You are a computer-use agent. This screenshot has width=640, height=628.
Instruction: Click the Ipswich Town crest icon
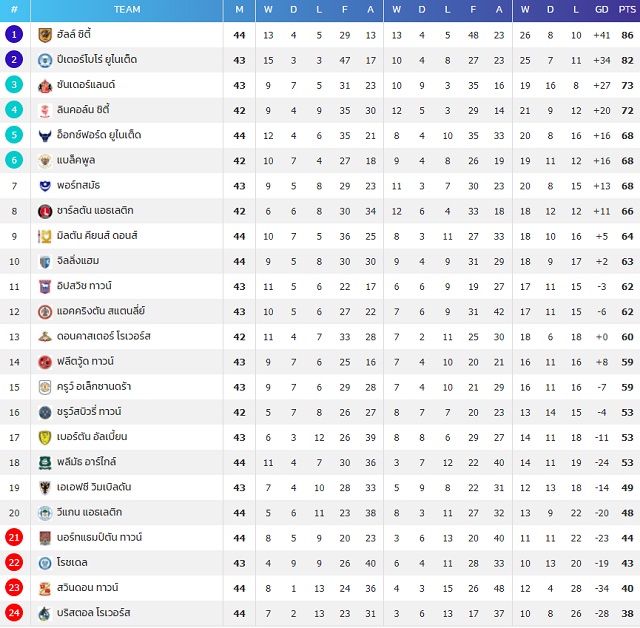coord(45,287)
